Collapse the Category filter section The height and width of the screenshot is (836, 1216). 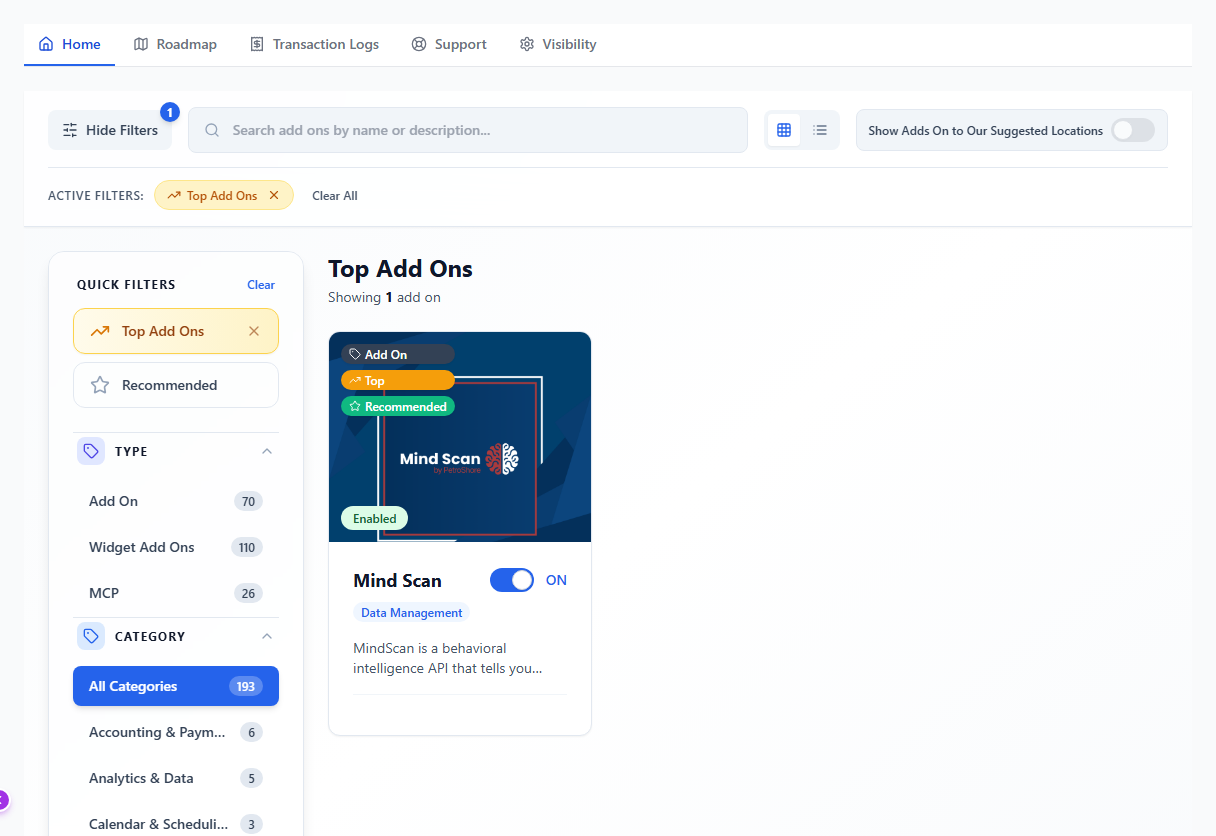coord(267,636)
